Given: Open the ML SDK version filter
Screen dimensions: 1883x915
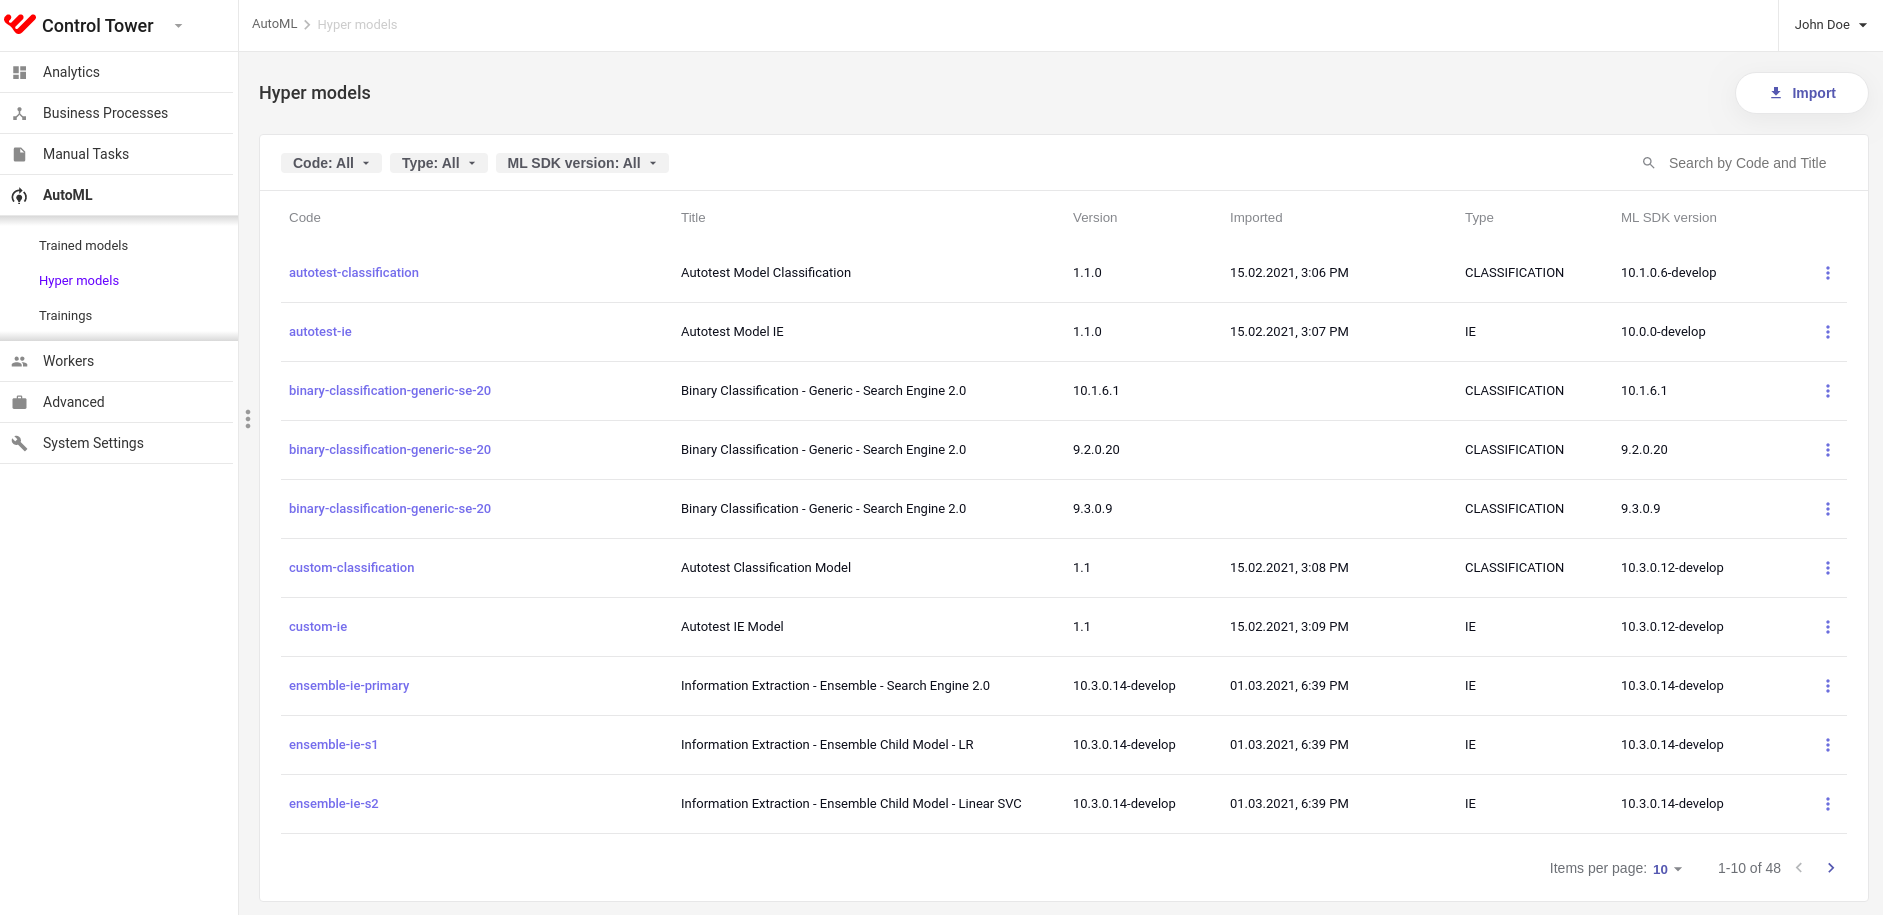Looking at the screenshot, I should tap(582, 163).
